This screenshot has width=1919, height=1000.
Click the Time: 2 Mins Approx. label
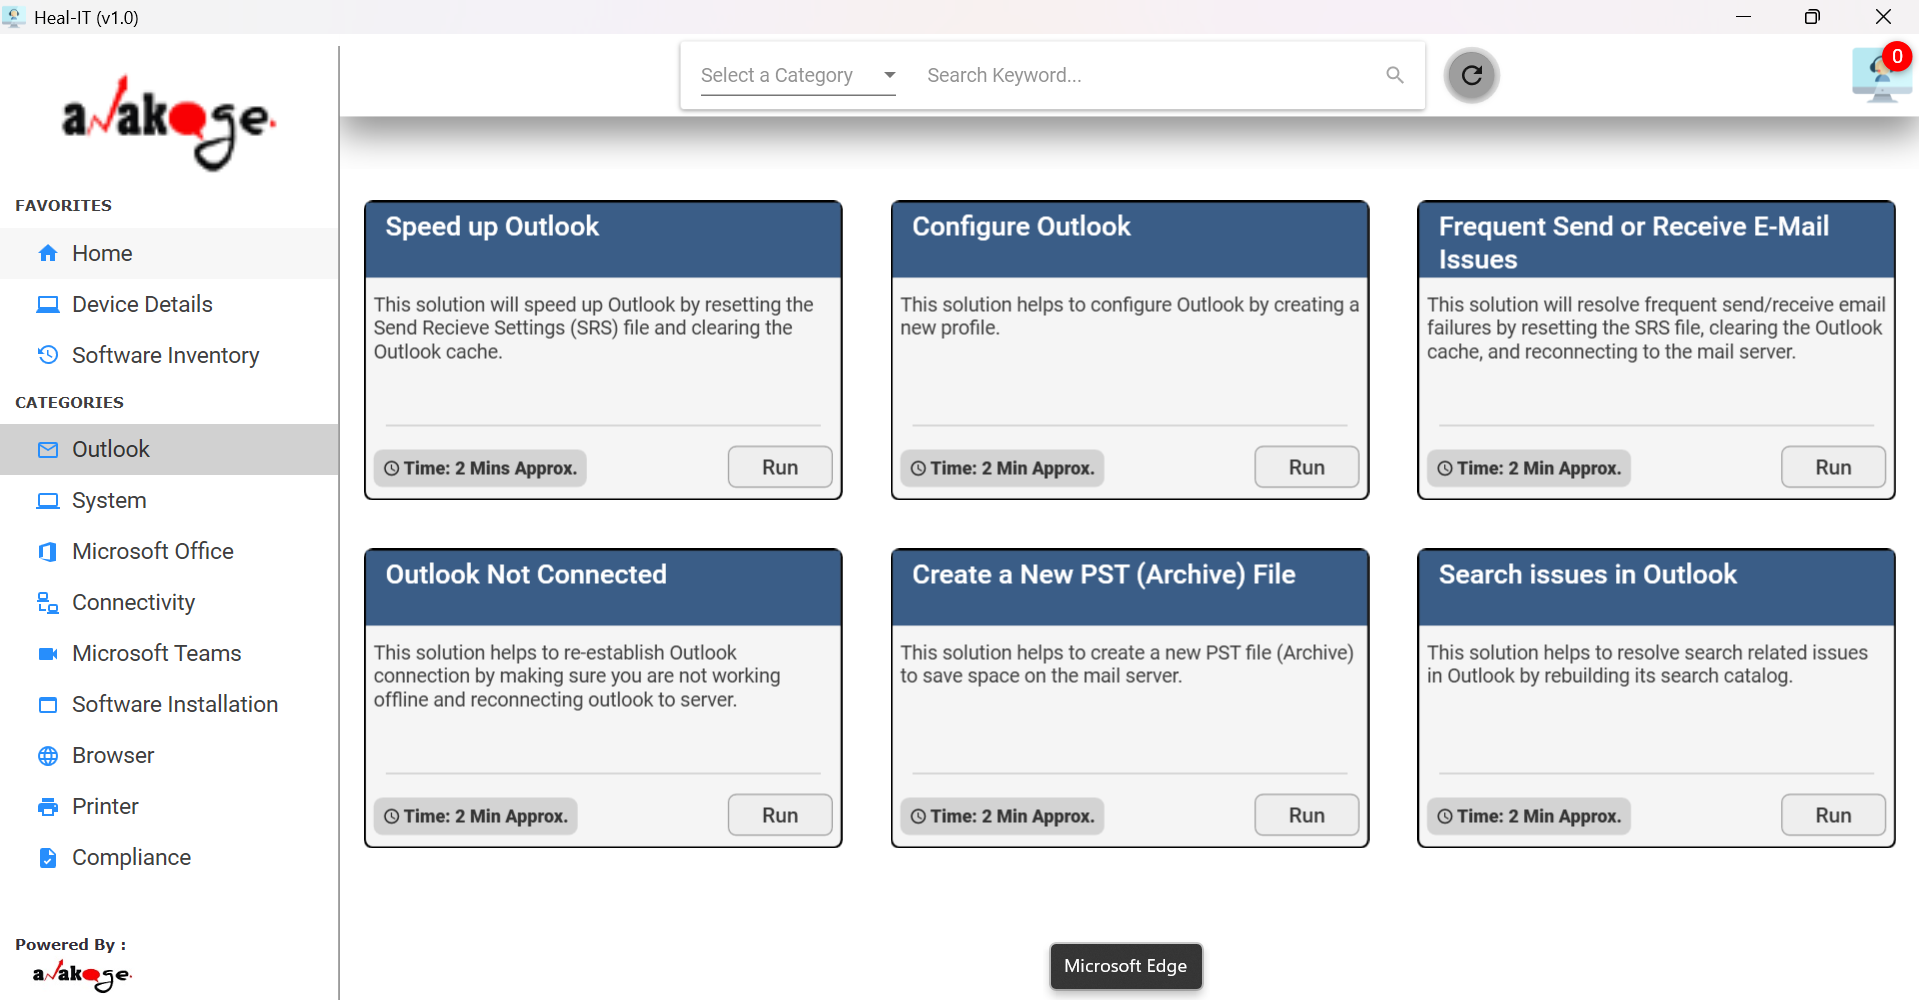(480, 468)
